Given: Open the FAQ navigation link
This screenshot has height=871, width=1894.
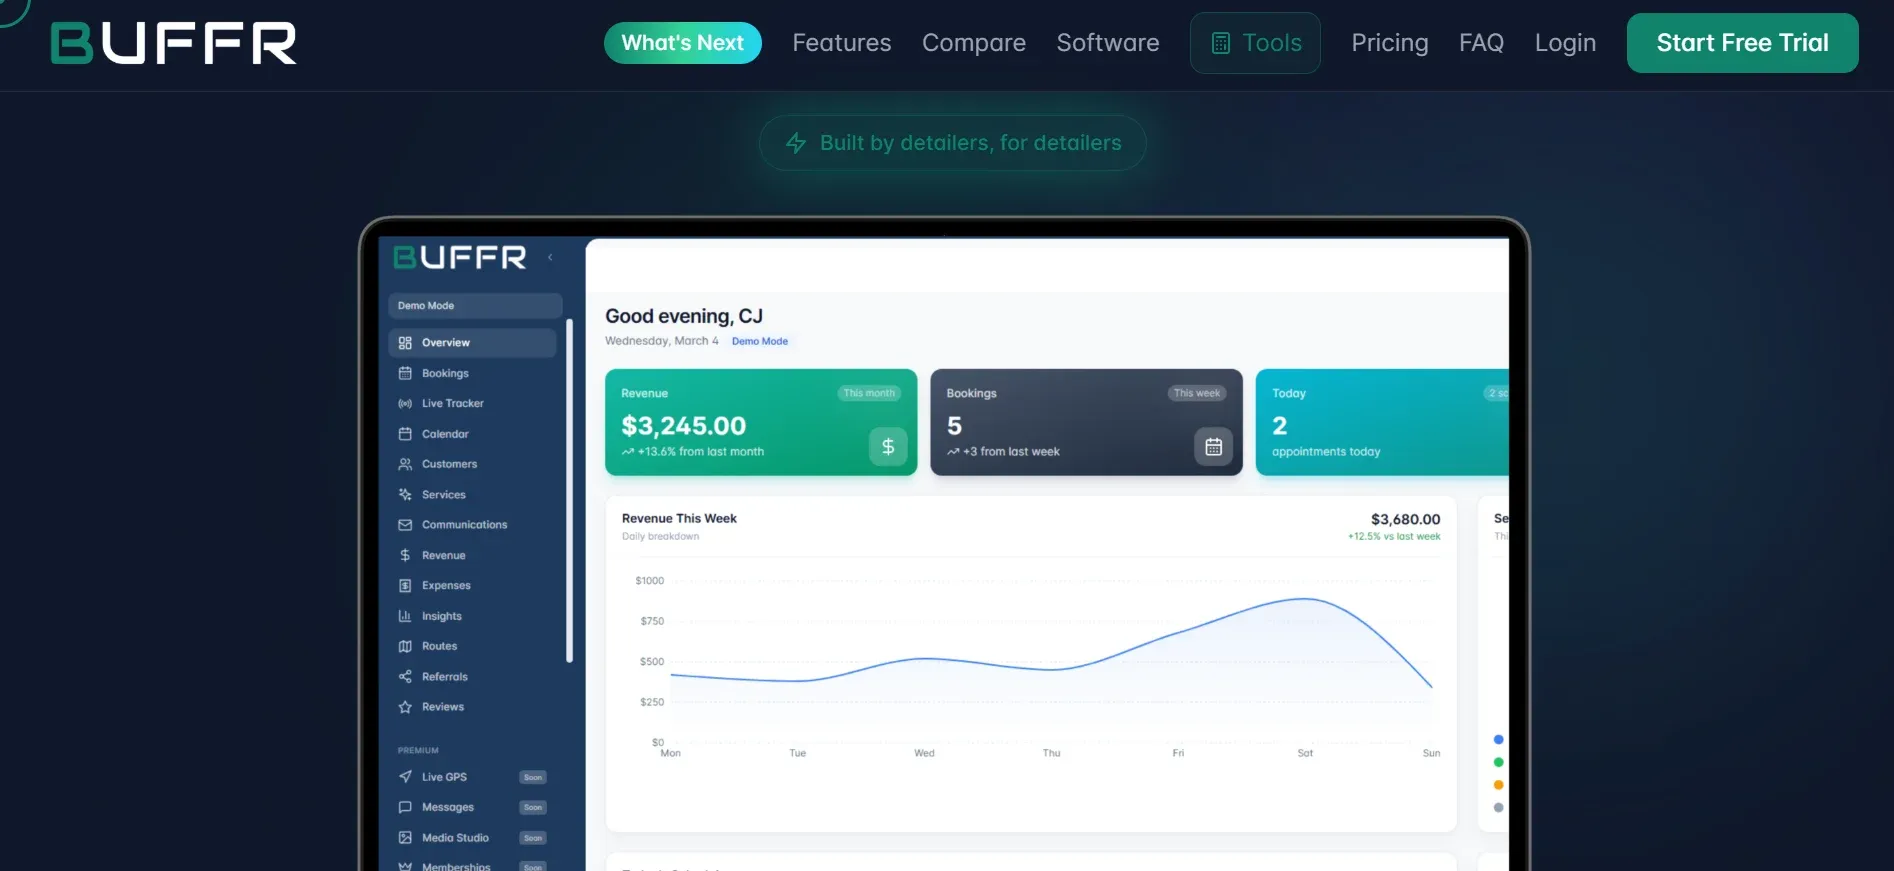Looking at the screenshot, I should [x=1481, y=43].
